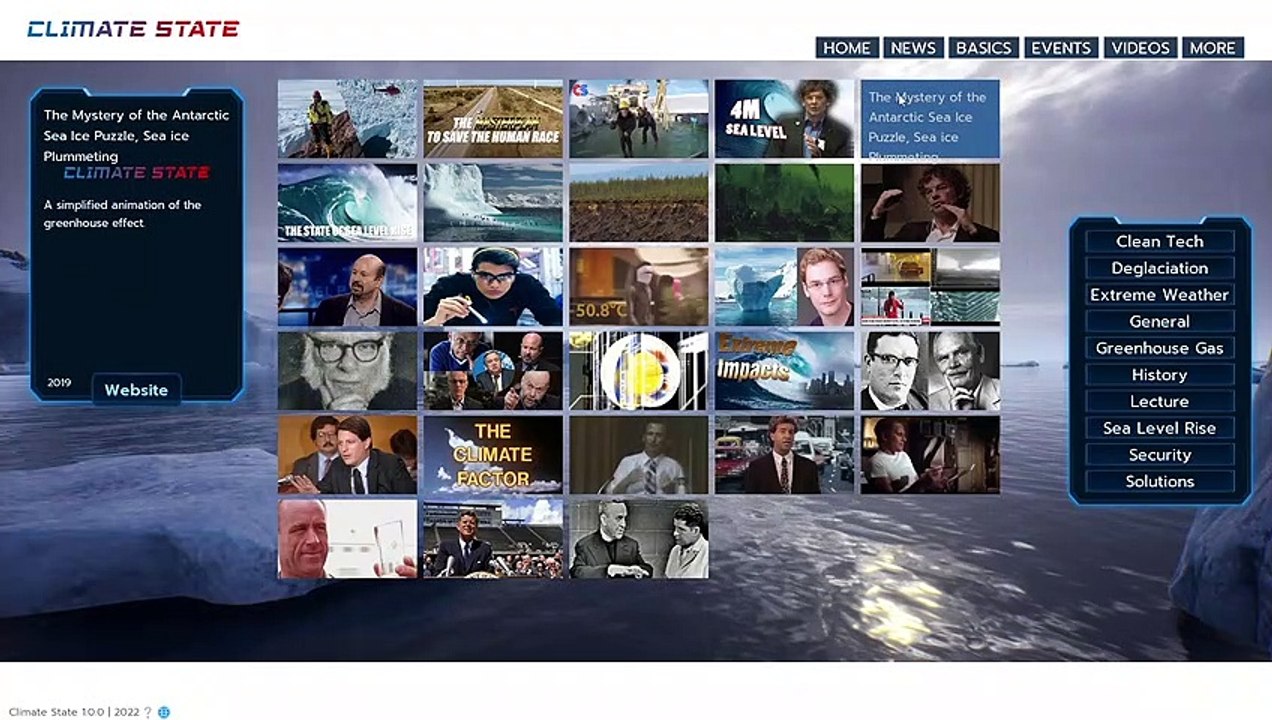The width and height of the screenshot is (1272, 720).
Task: Open the reporter in street traffic thumbnail
Action: (785, 455)
